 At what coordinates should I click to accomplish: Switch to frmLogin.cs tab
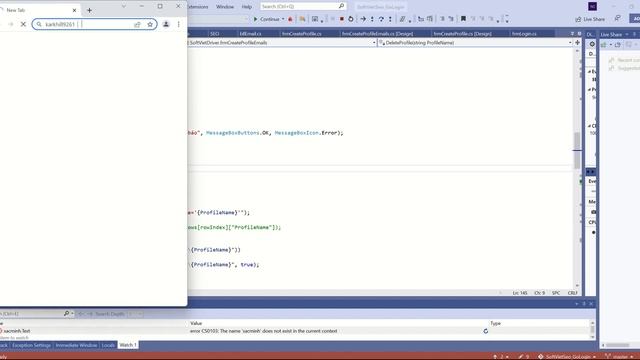(x=524, y=33)
